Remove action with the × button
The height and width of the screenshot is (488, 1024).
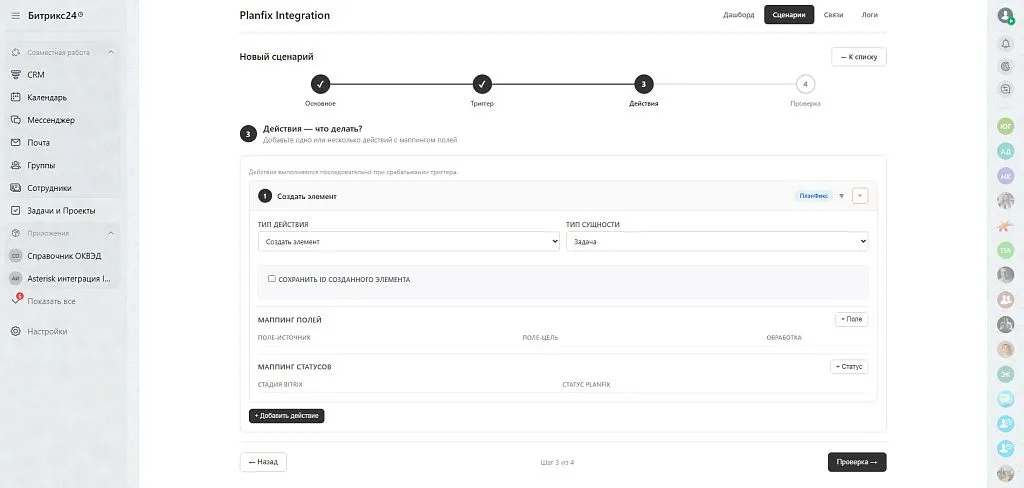pyautogui.click(x=860, y=196)
